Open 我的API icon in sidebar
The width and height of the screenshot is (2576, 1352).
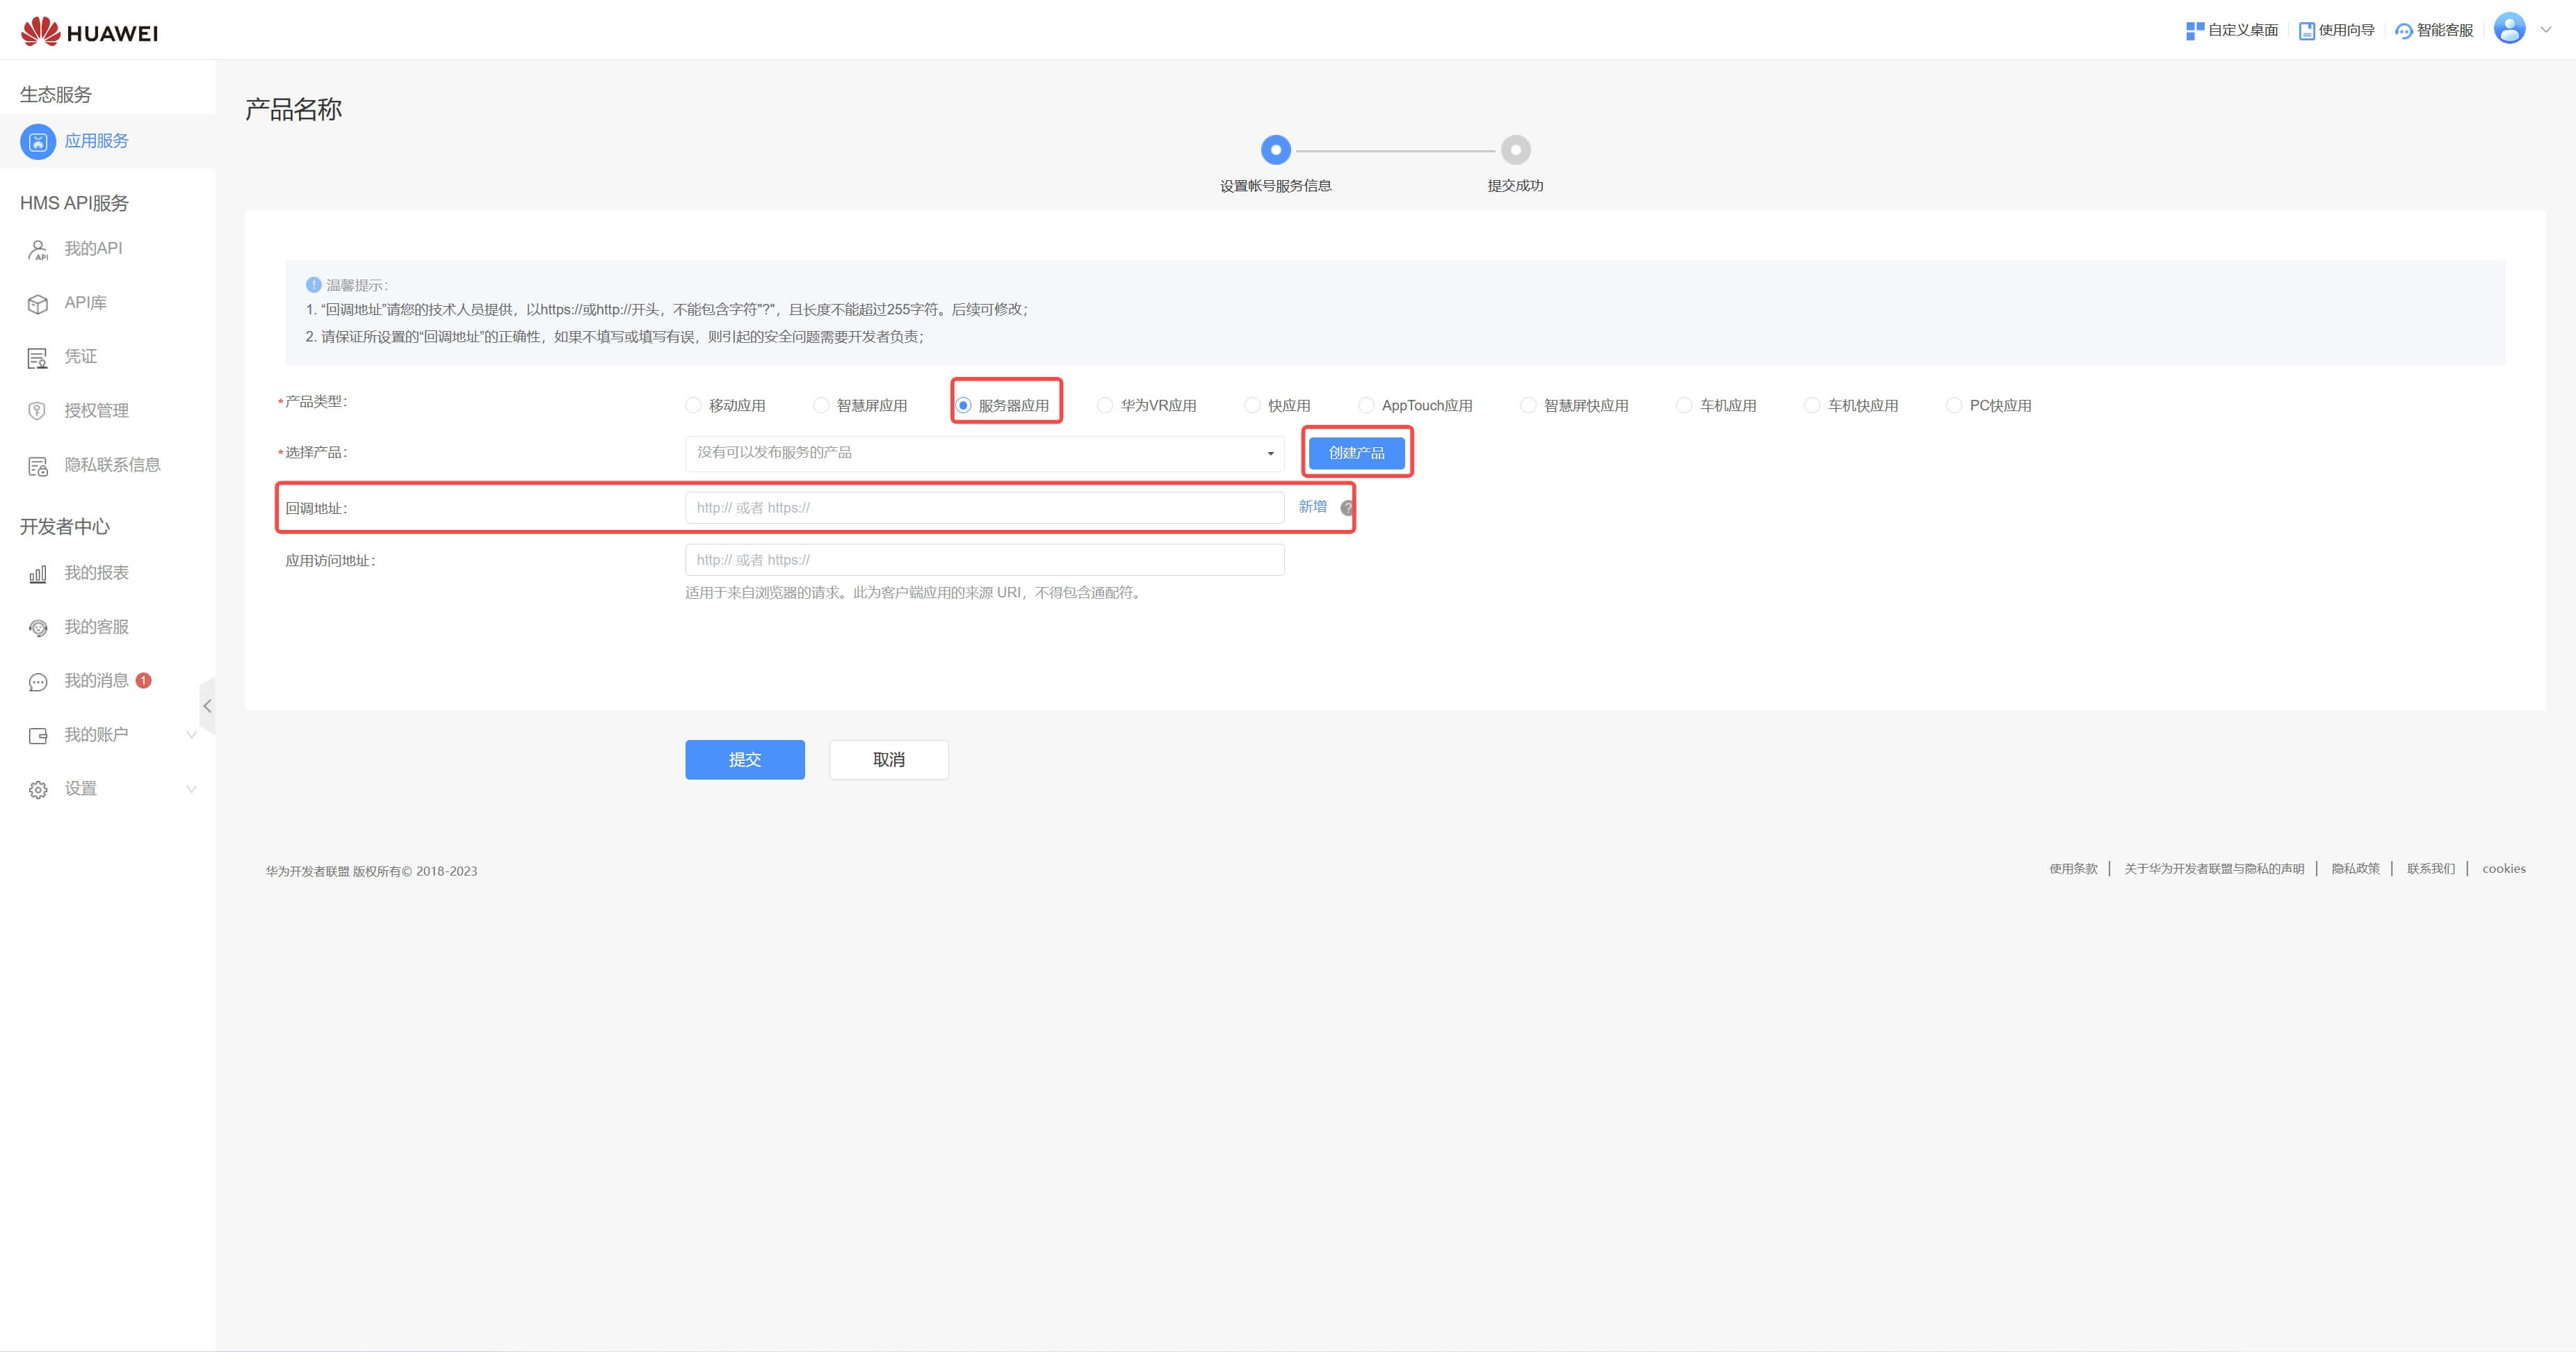tap(38, 250)
